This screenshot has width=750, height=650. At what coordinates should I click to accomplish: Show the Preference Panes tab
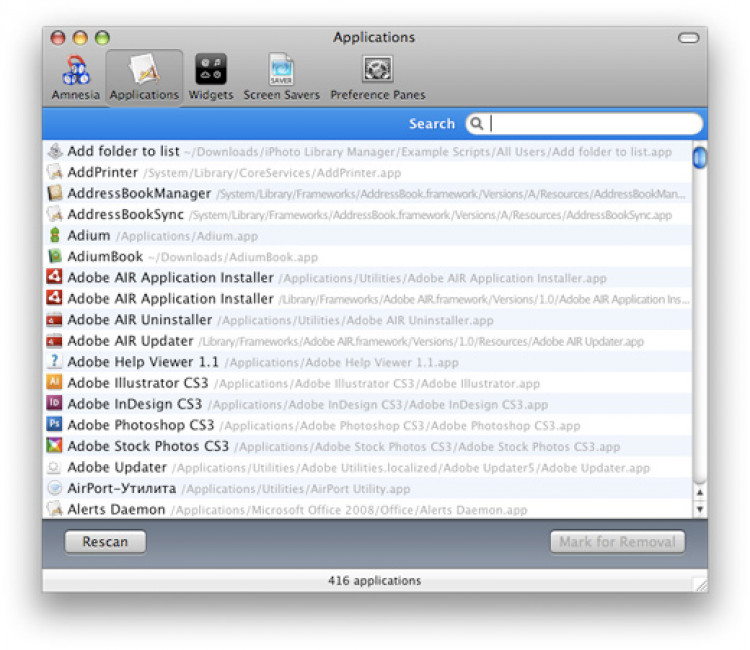[377, 77]
